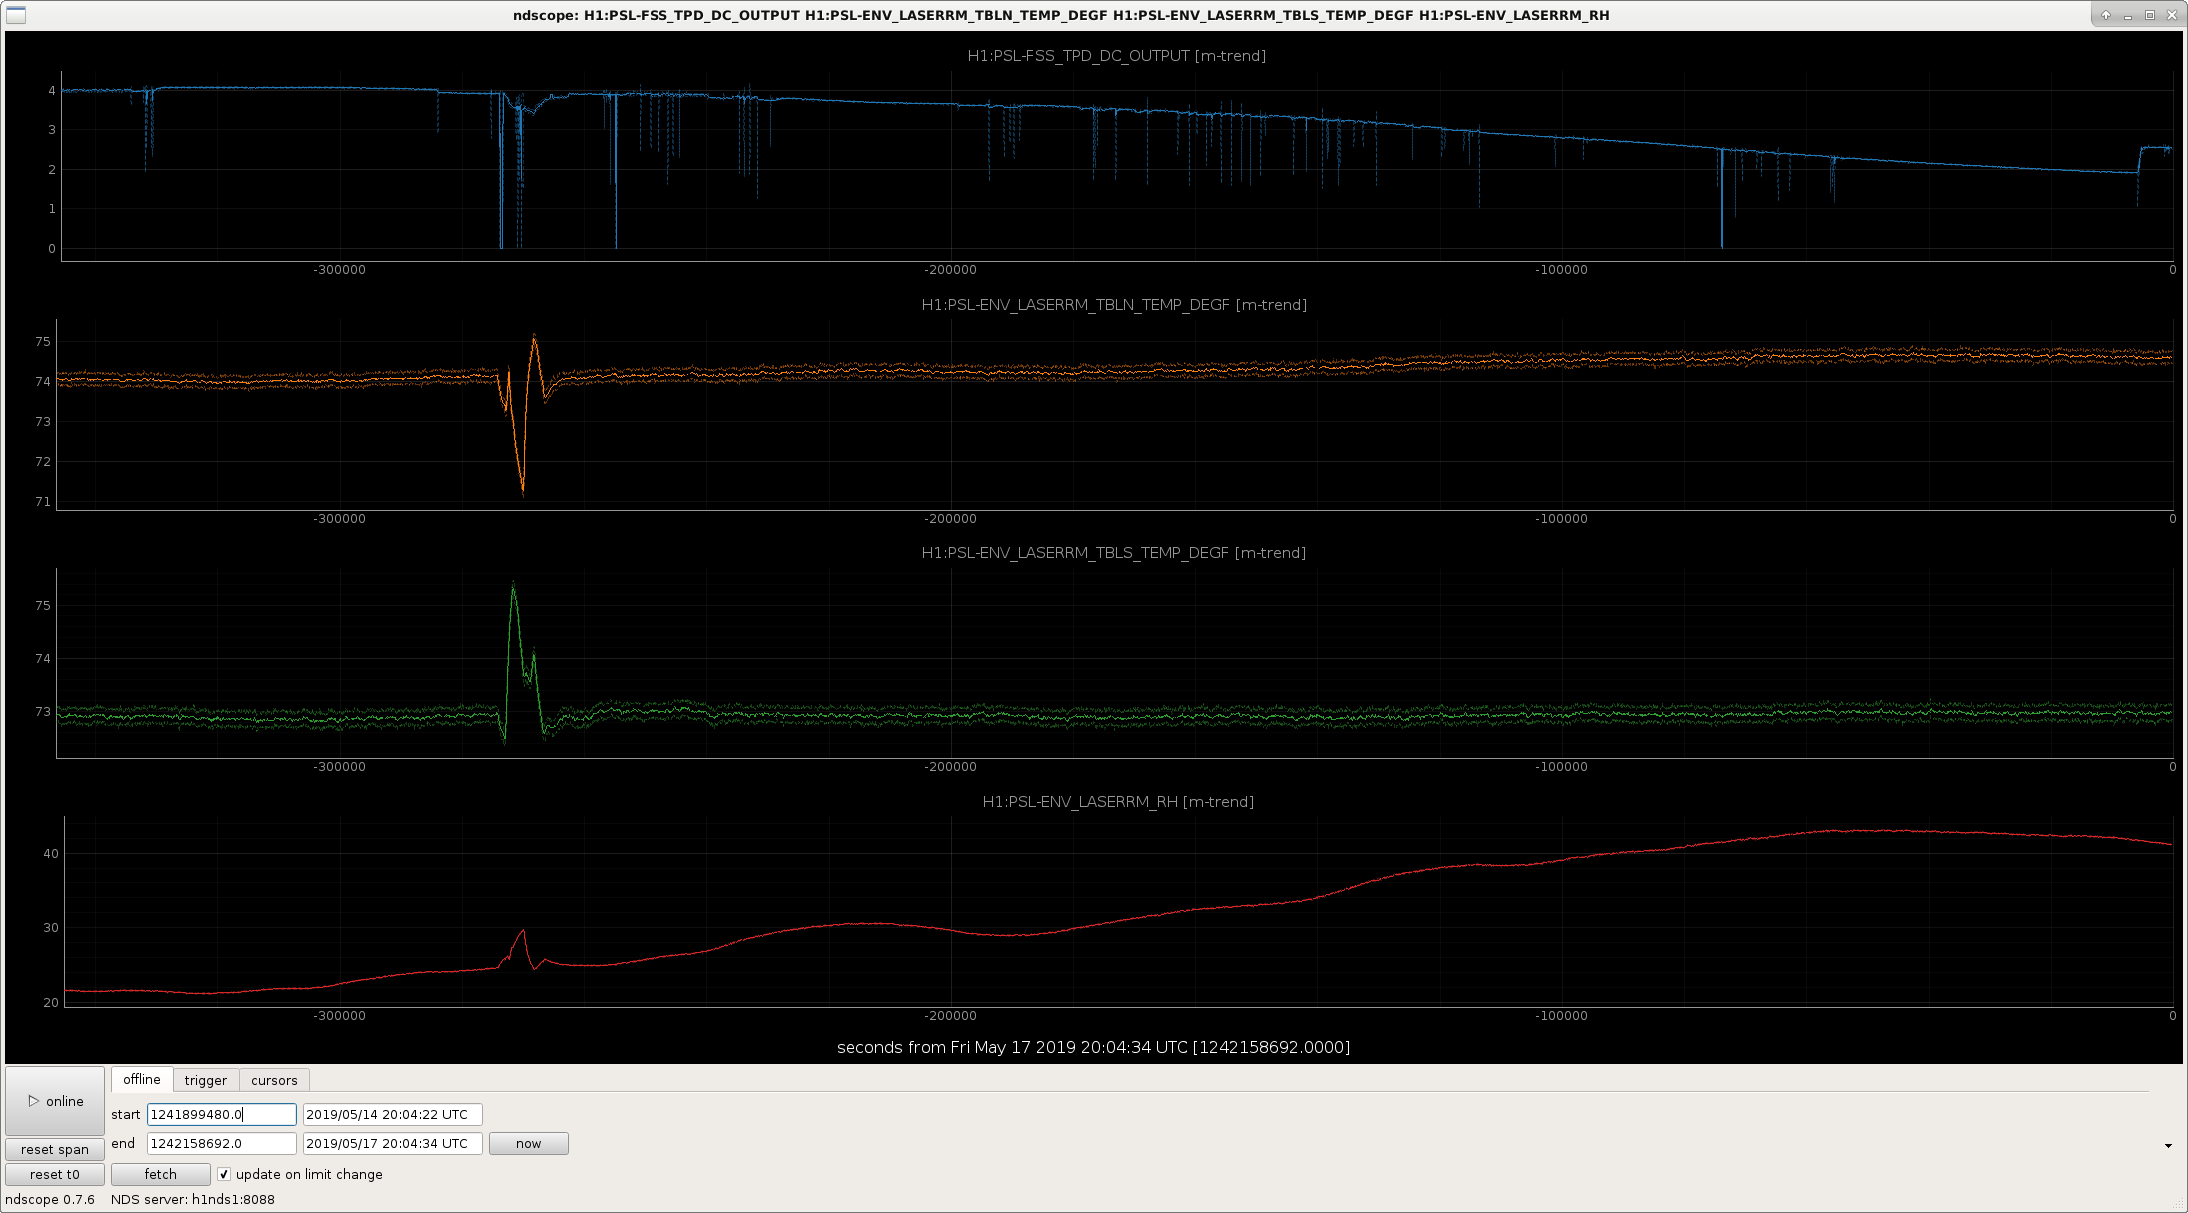
Task: Switch to the offline tab
Action: tap(142, 1079)
